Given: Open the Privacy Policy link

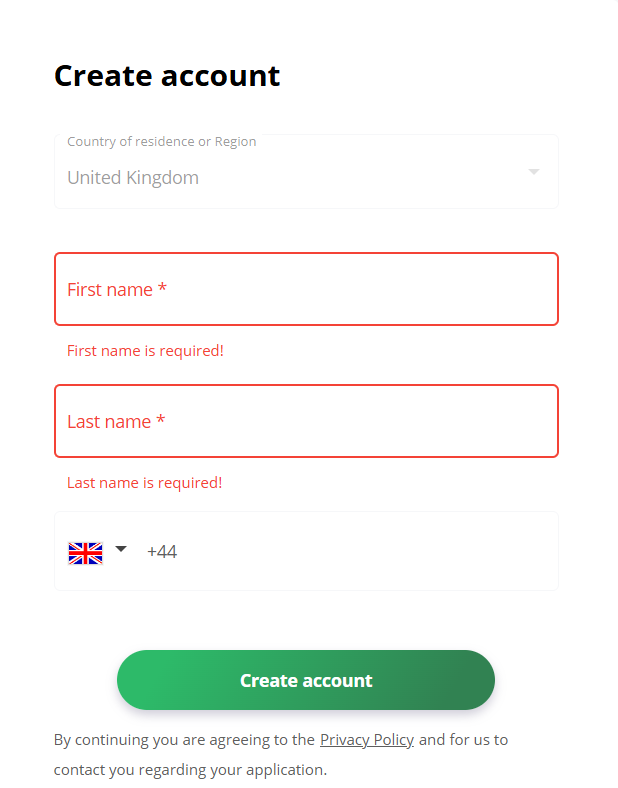Looking at the screenshot, I should (366, 740).
